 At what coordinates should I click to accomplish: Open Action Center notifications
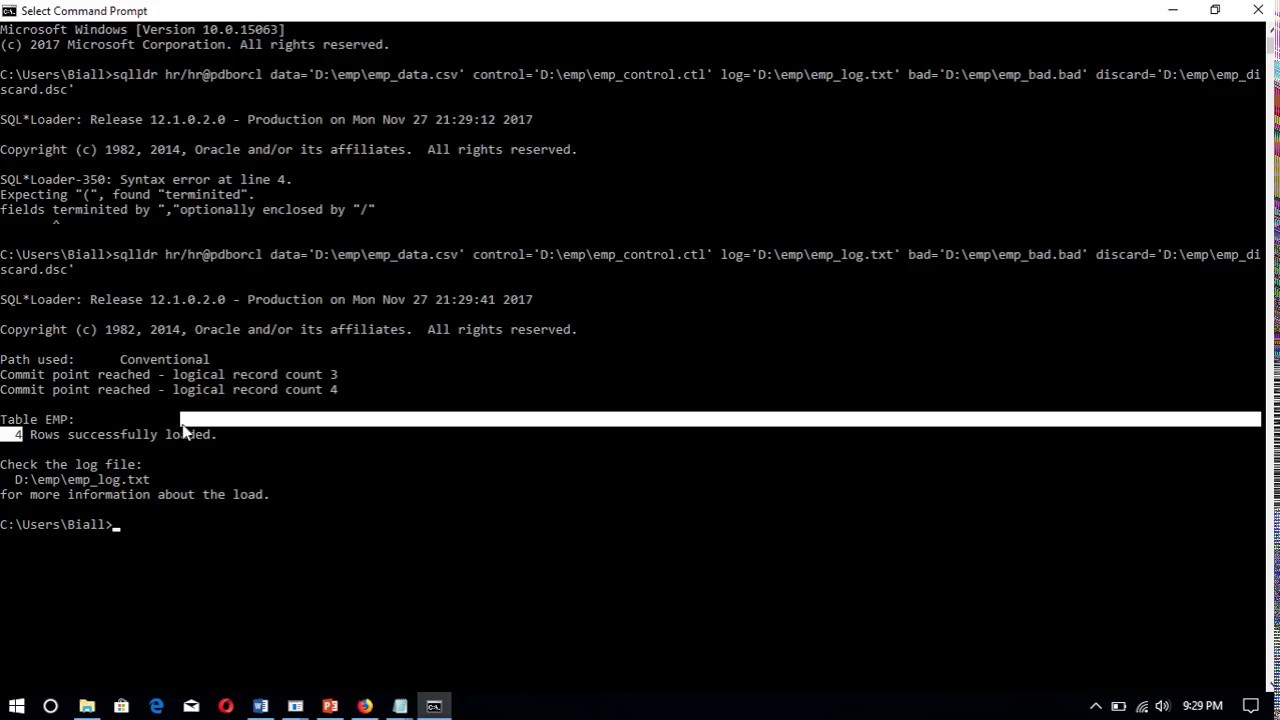[1250, 706]
